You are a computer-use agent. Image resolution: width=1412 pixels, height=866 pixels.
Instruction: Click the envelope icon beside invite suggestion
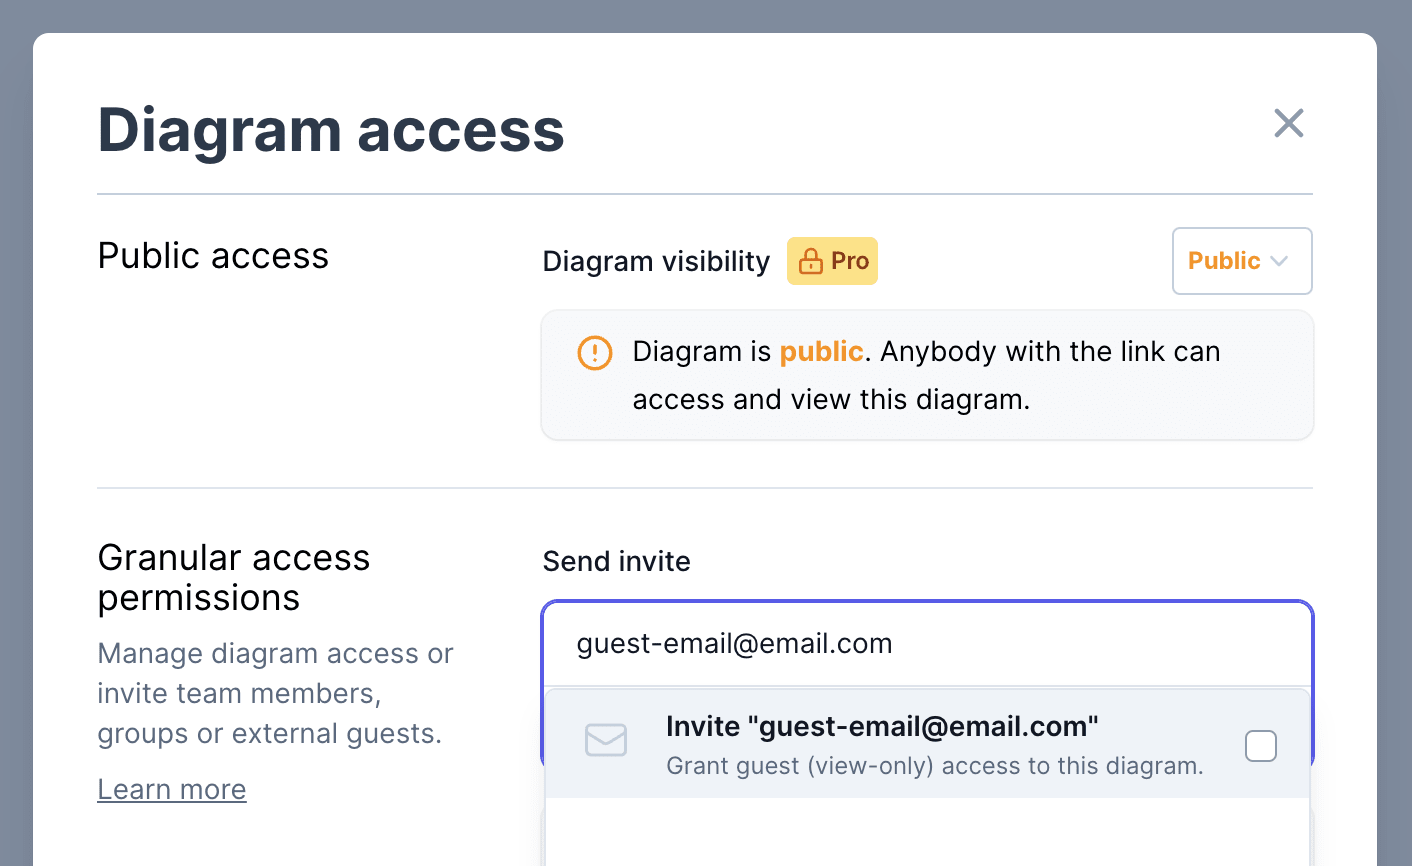pos(606,740)
